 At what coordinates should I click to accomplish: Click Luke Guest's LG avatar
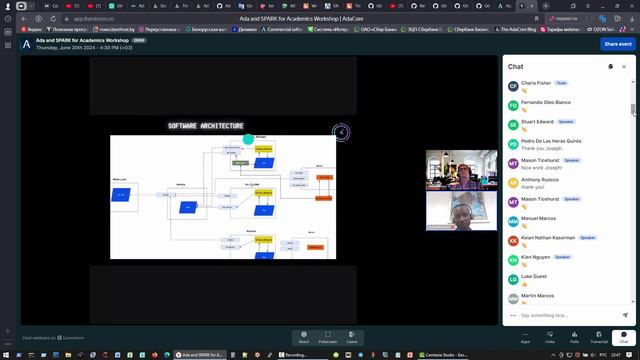513,280
